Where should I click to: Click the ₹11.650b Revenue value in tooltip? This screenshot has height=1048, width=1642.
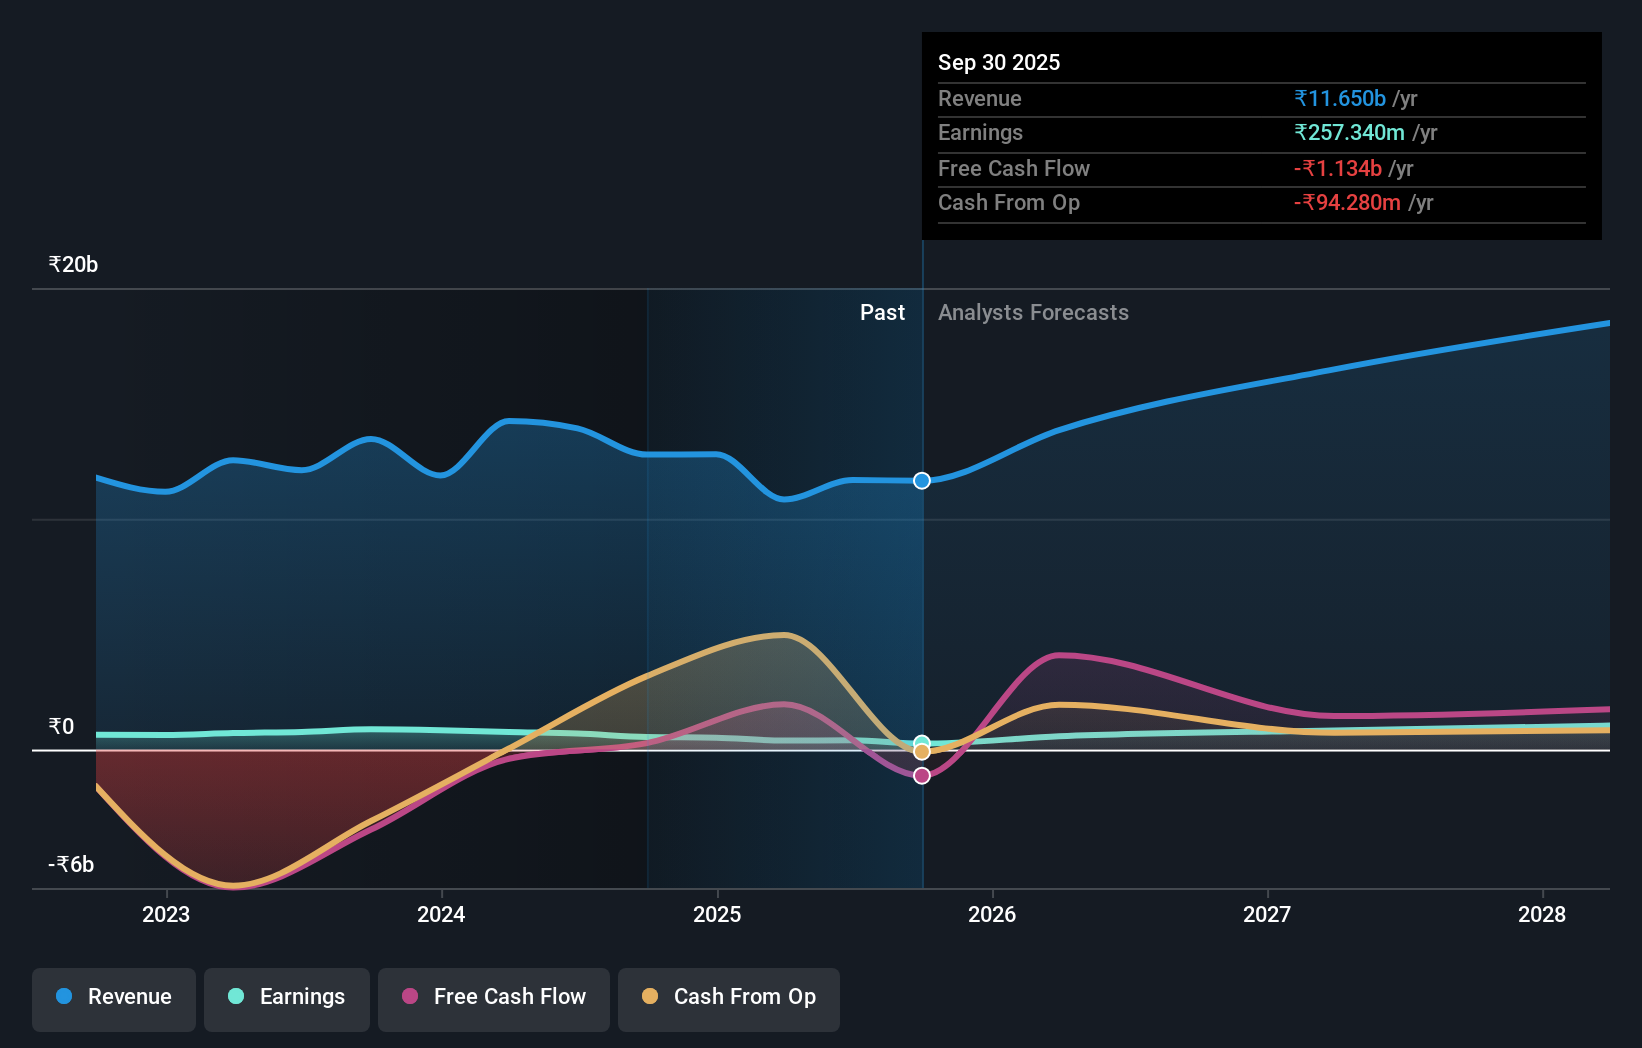1340,98
